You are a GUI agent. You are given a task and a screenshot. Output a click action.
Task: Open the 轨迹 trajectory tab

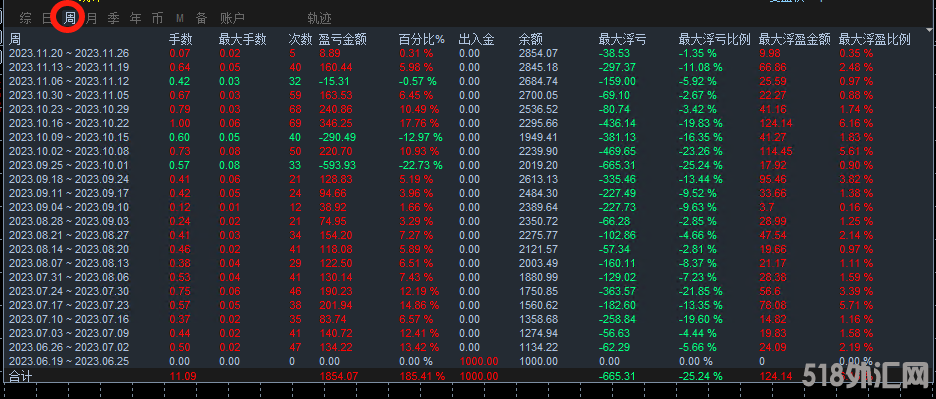319,19
